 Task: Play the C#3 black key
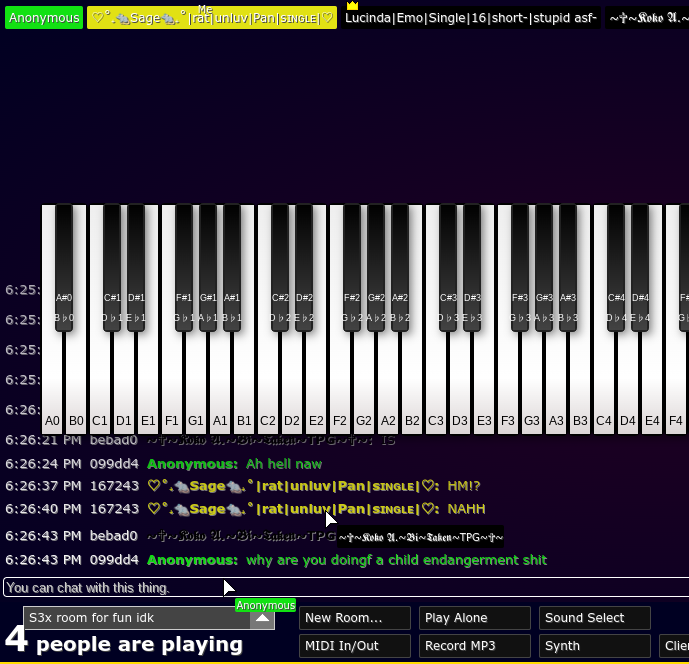448,268
